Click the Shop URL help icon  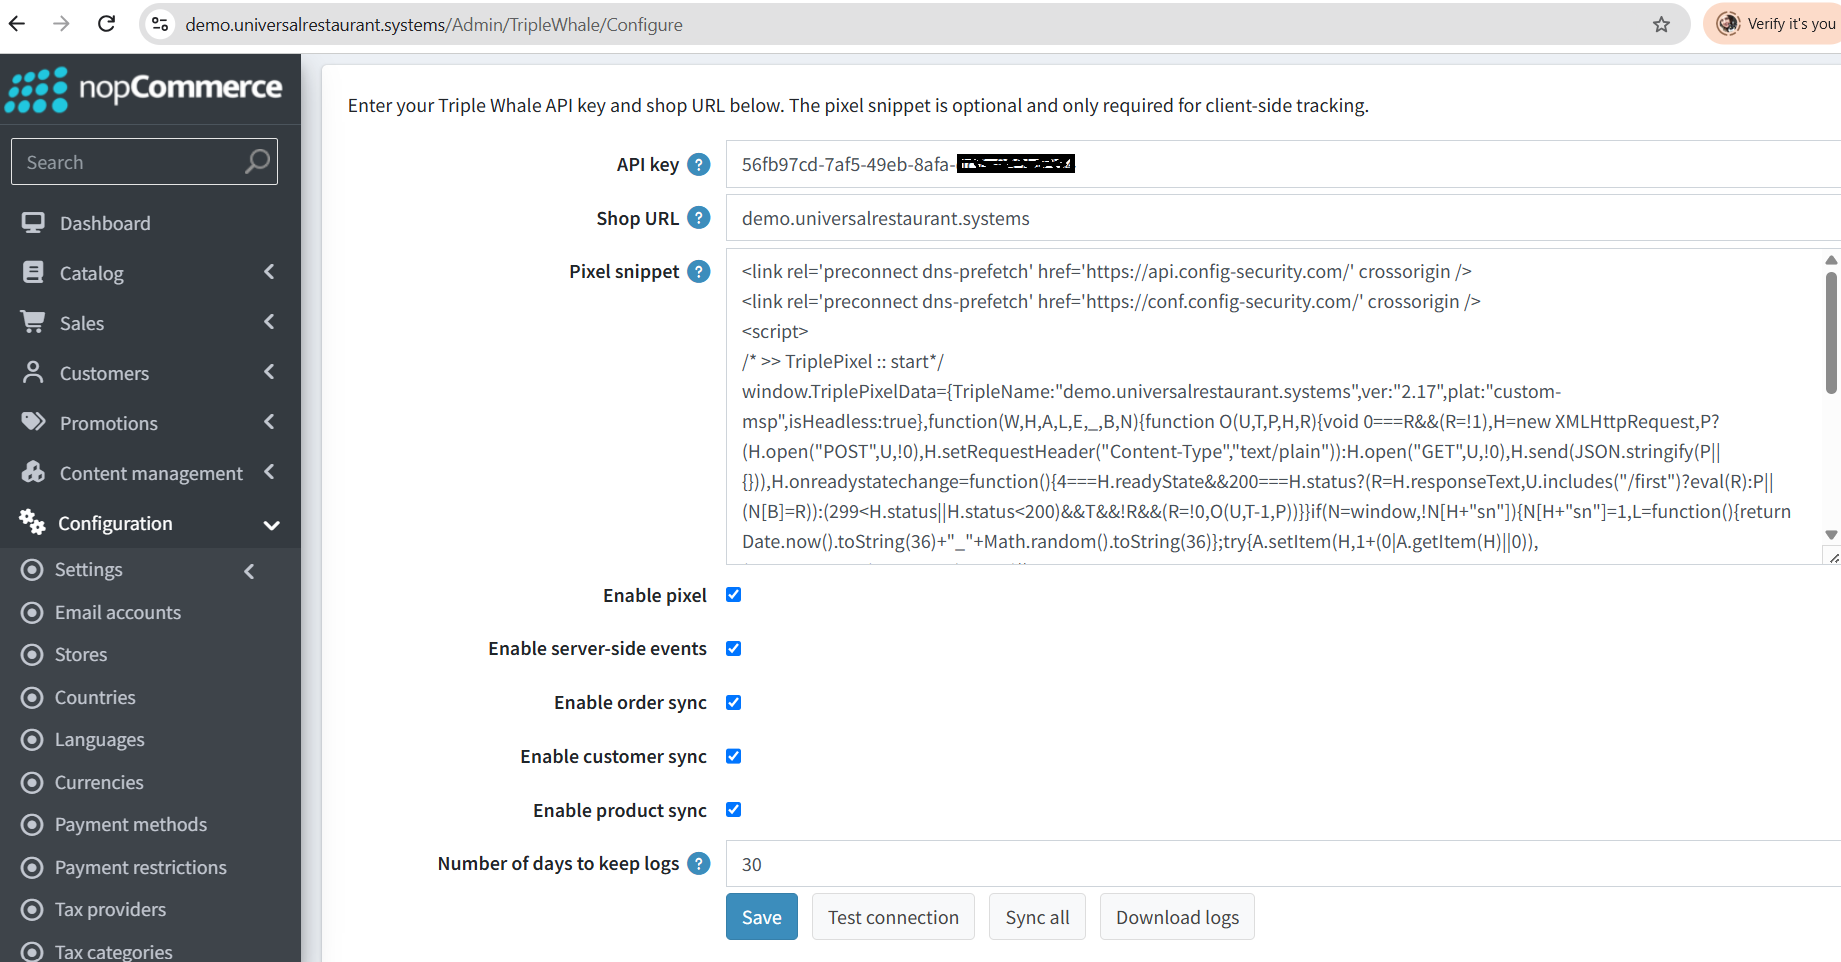pyautogui.click(x=699, y=218)
